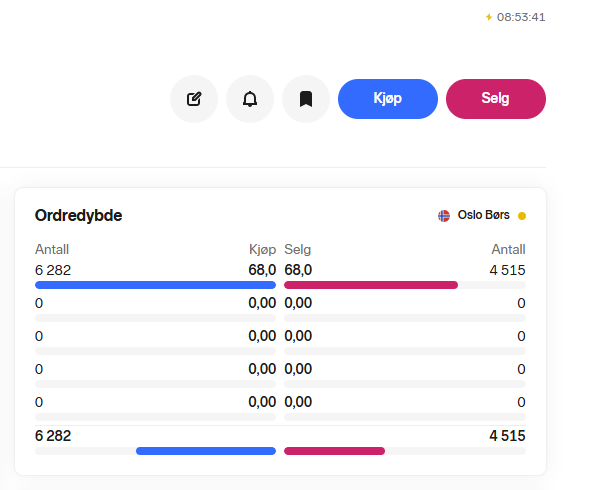
Task: Click the pink sell depth bar in top row
Action: (370, 285)
